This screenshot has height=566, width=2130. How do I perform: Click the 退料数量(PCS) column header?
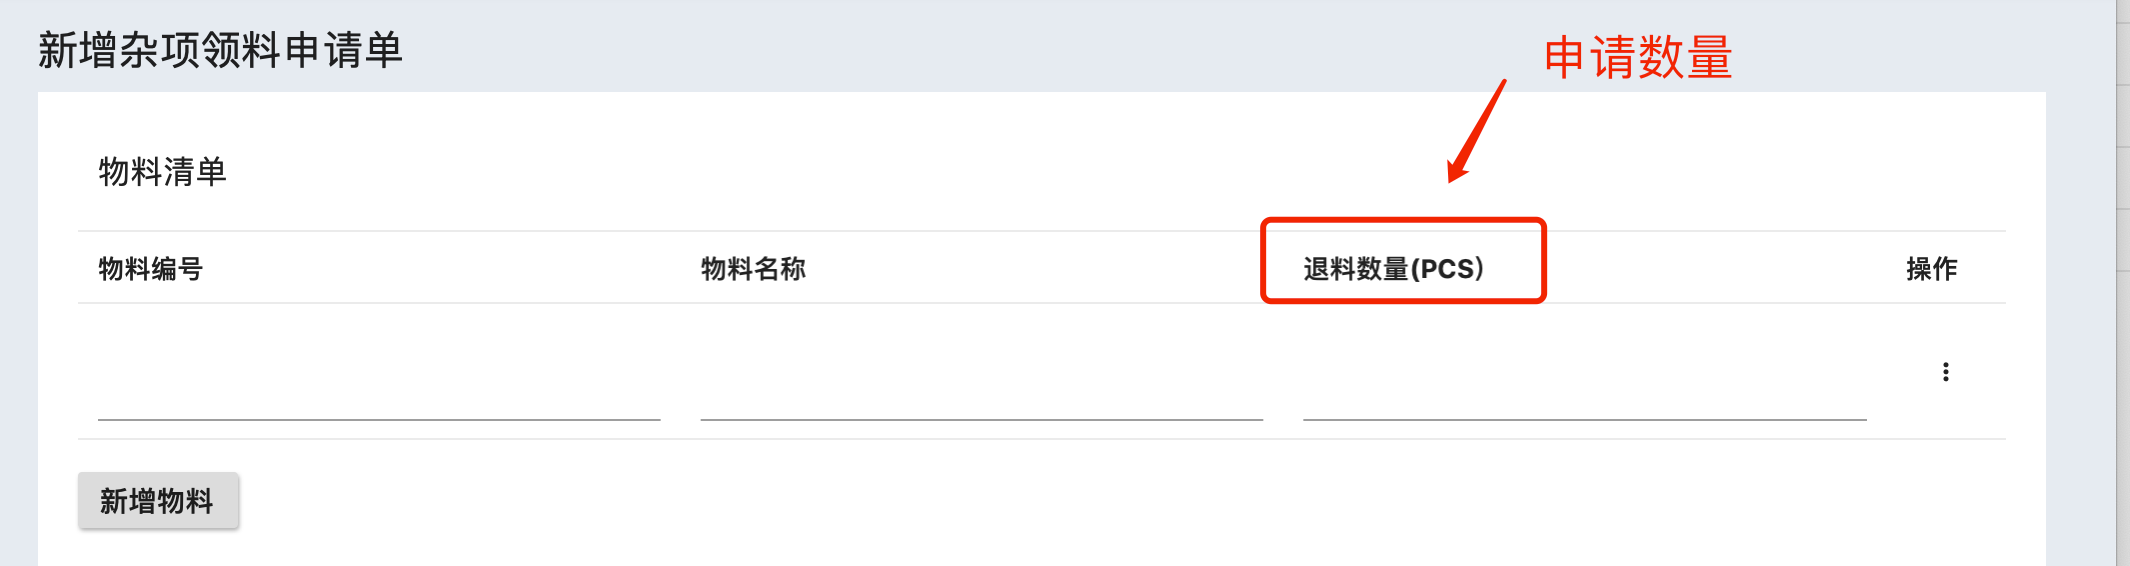click(x=1393, y=268)
